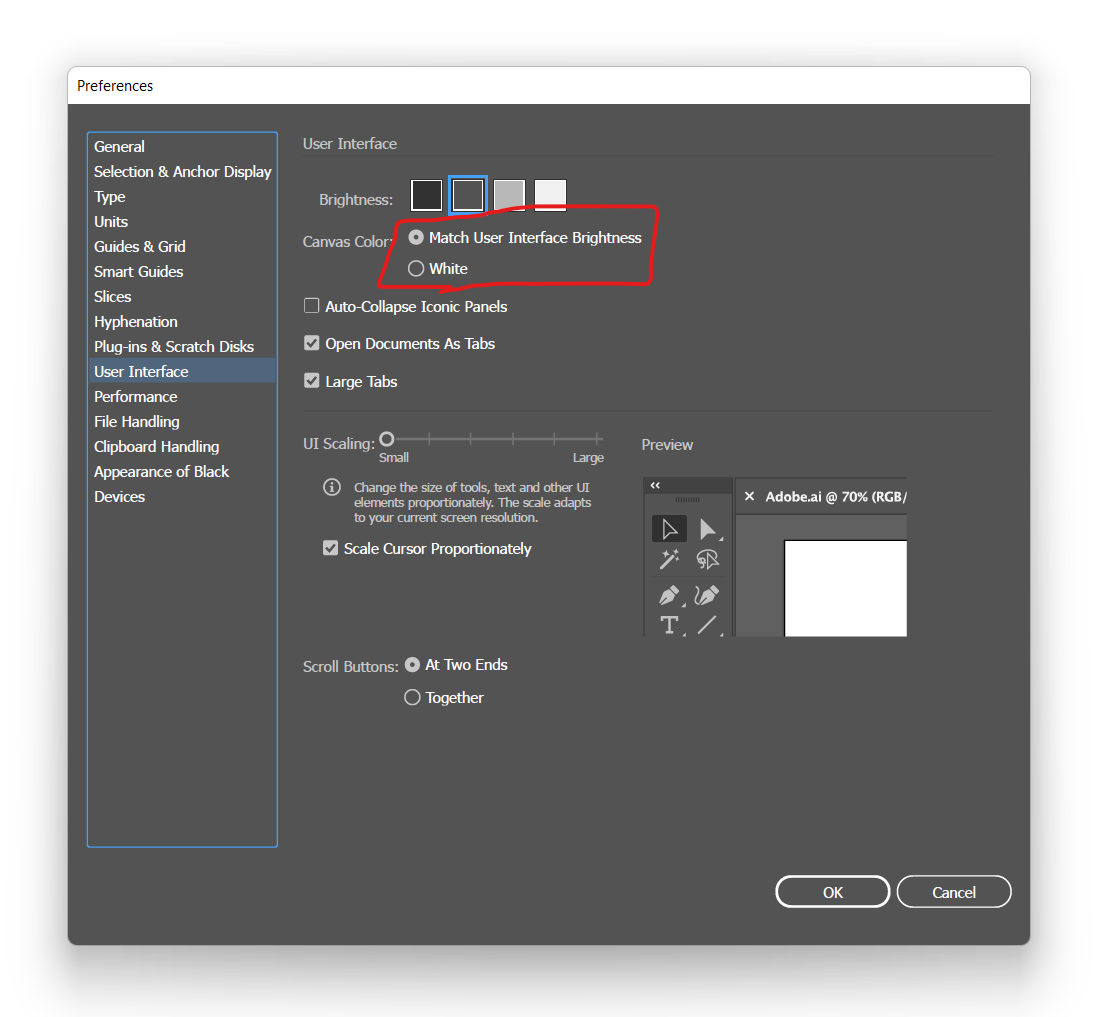Open Appearance of Black category
The image size is (1104, 1017).
tap(182, 472)
